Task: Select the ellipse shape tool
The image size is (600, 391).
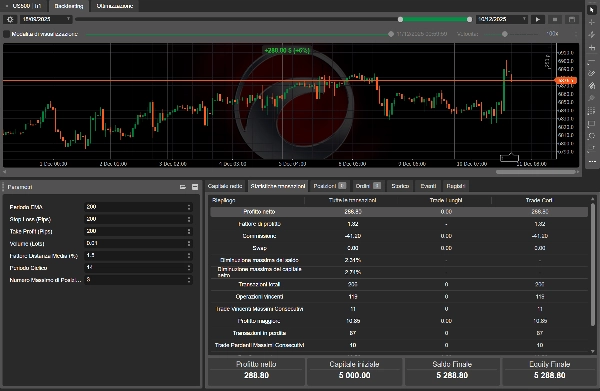Action: click(x=592, y=136)
